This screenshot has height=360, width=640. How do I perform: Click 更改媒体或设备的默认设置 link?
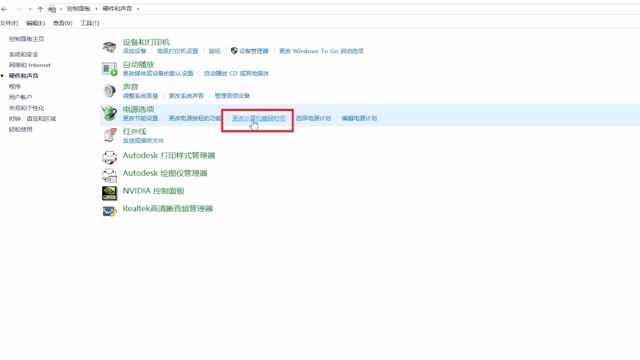click(158, 73)
